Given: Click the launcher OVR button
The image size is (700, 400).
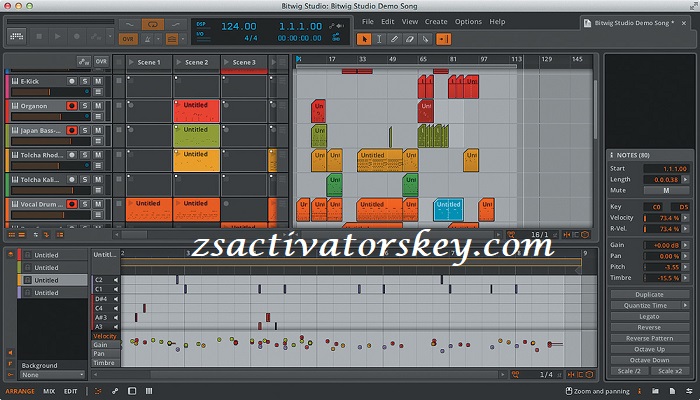Looking at the screenshot, I should pyautogui.click(x=101, y=62).
